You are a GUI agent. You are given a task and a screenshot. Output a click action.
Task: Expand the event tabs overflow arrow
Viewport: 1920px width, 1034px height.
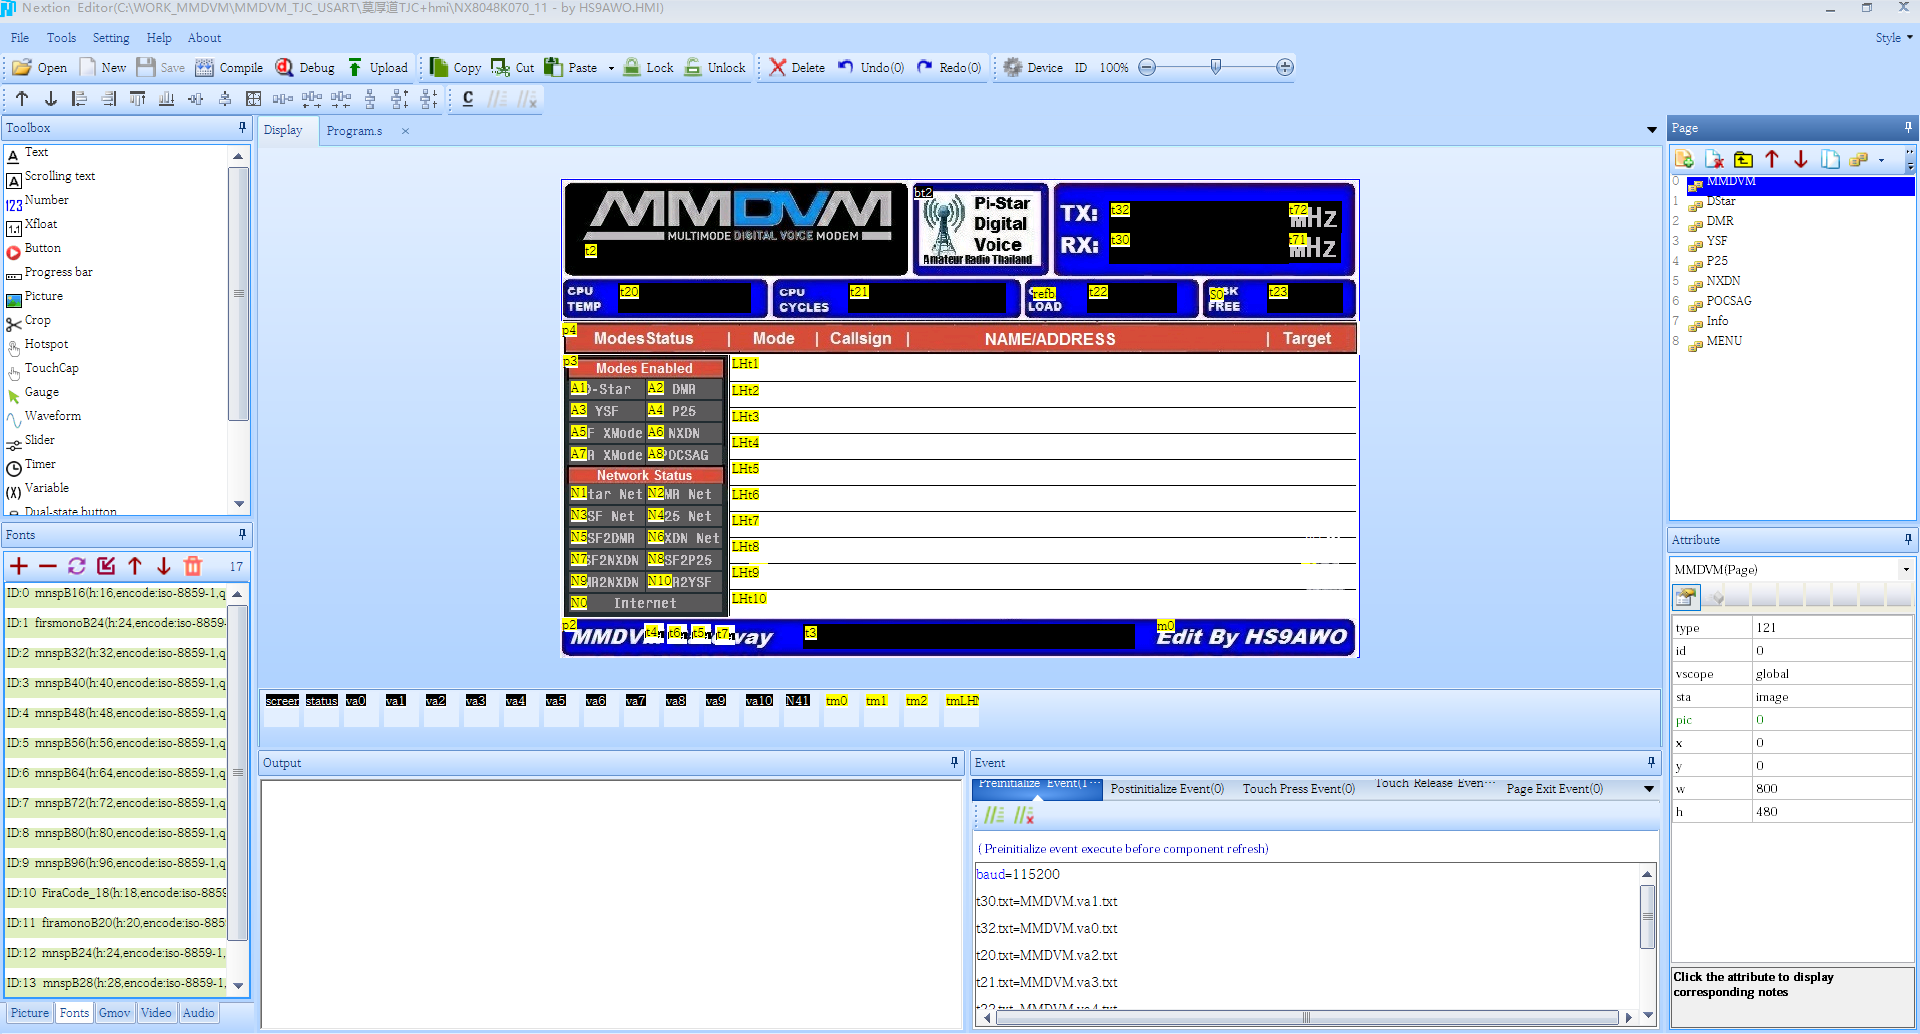[x=1649, y=789]
